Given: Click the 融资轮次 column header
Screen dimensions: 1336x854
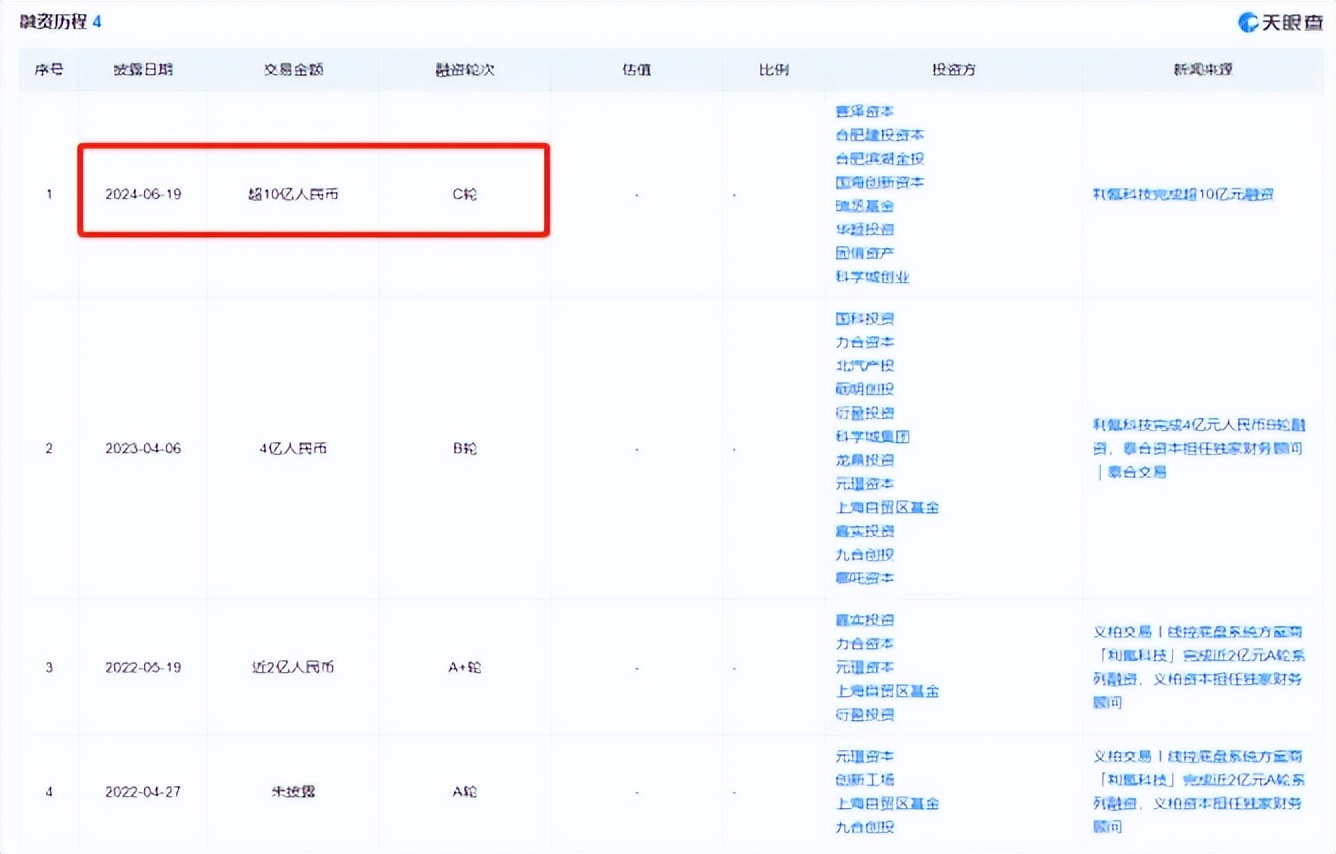Looking at the screenshot, I should [465, 70].
